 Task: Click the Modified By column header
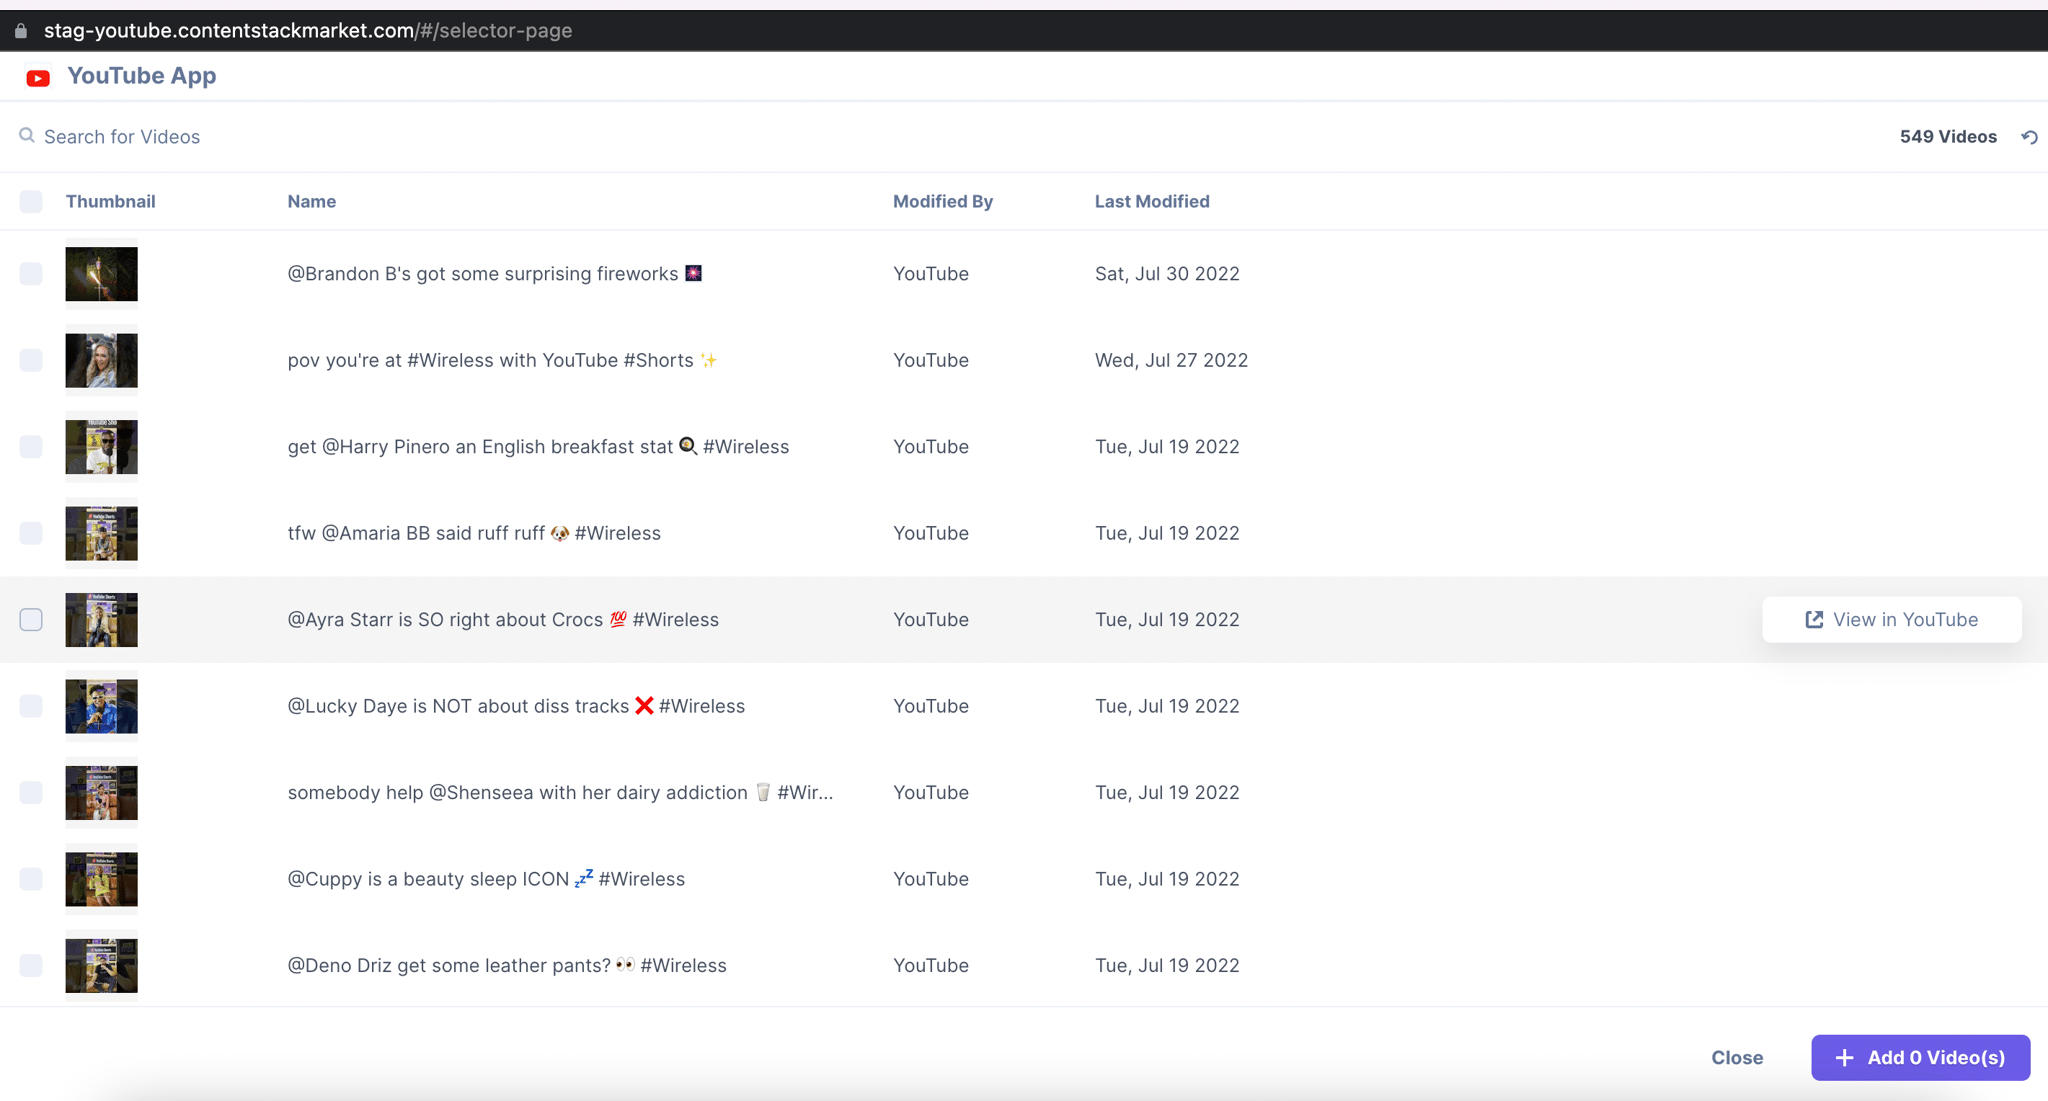point(943,202)
